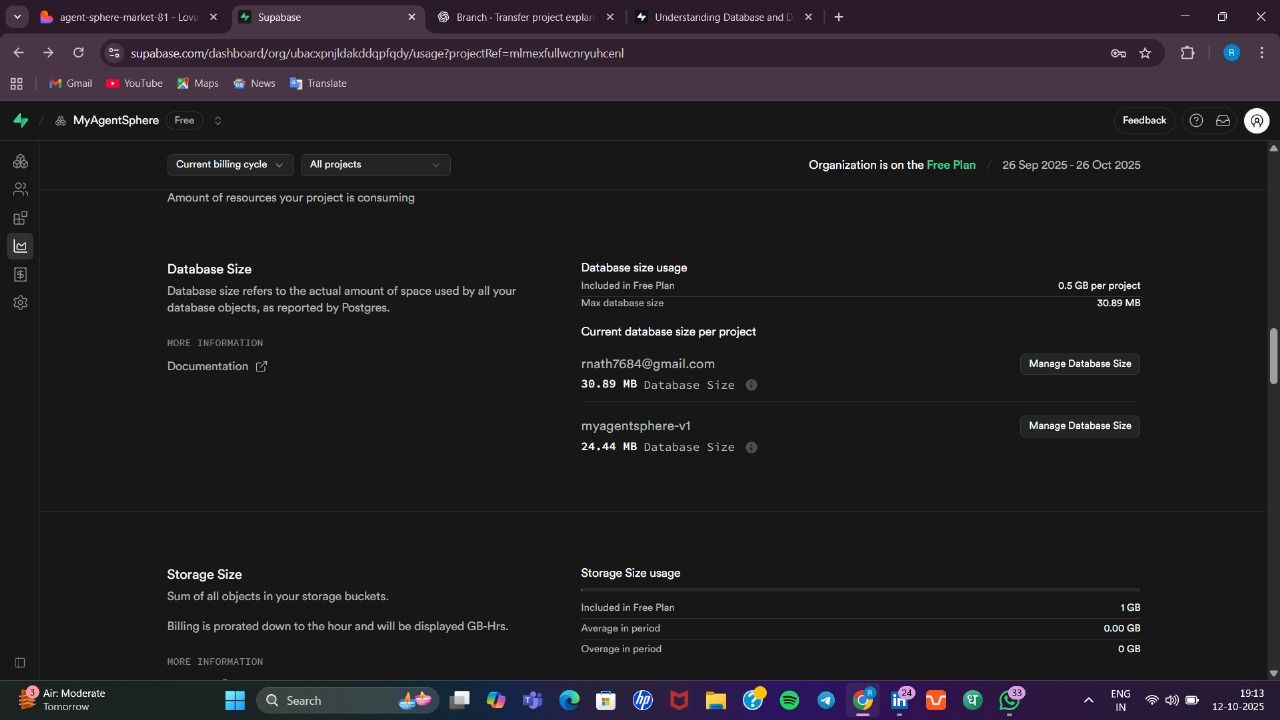This screenshot has height=720, width=1280.
Task: Click the Windows taskbar Search box
Action: tap(345, 700)
